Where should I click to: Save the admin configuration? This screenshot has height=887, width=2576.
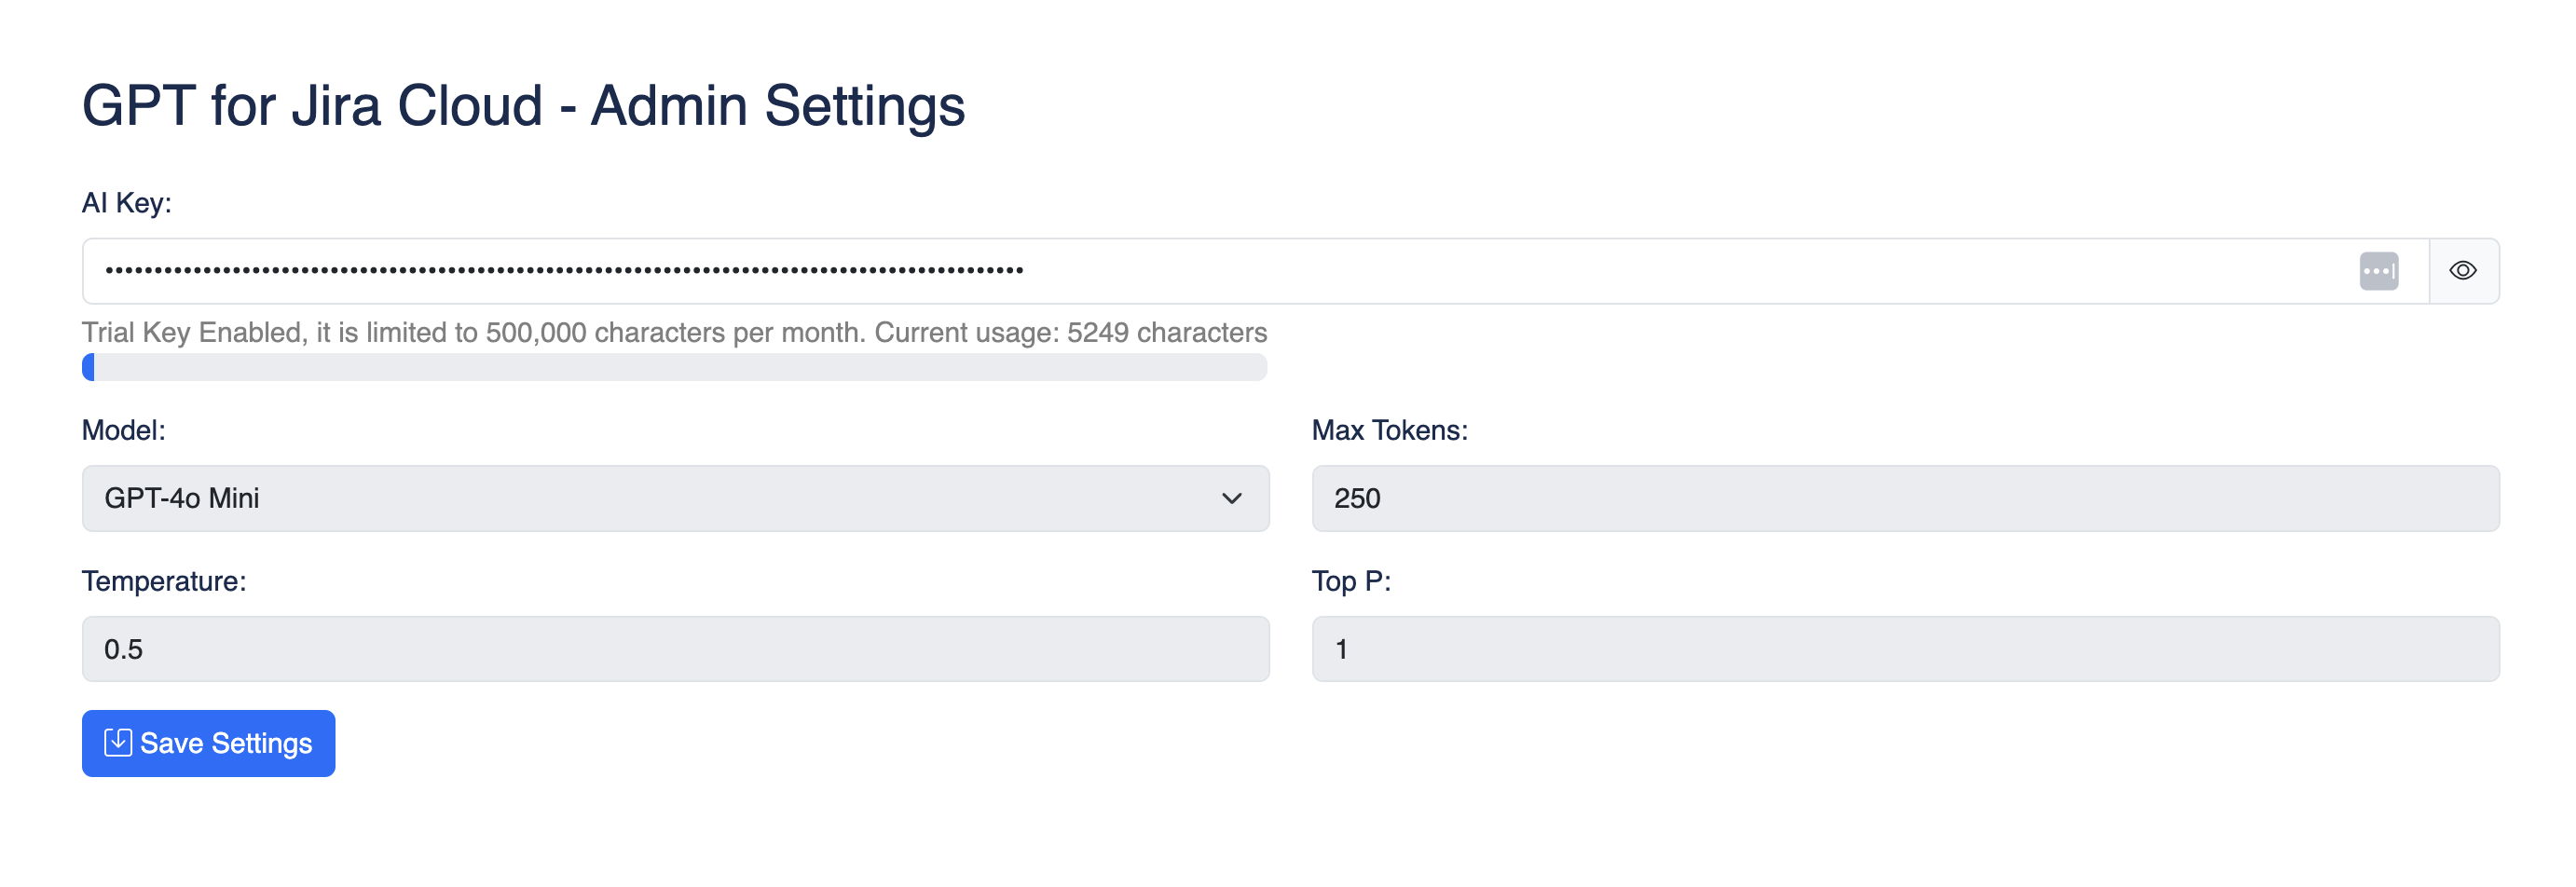pos(208,743)
